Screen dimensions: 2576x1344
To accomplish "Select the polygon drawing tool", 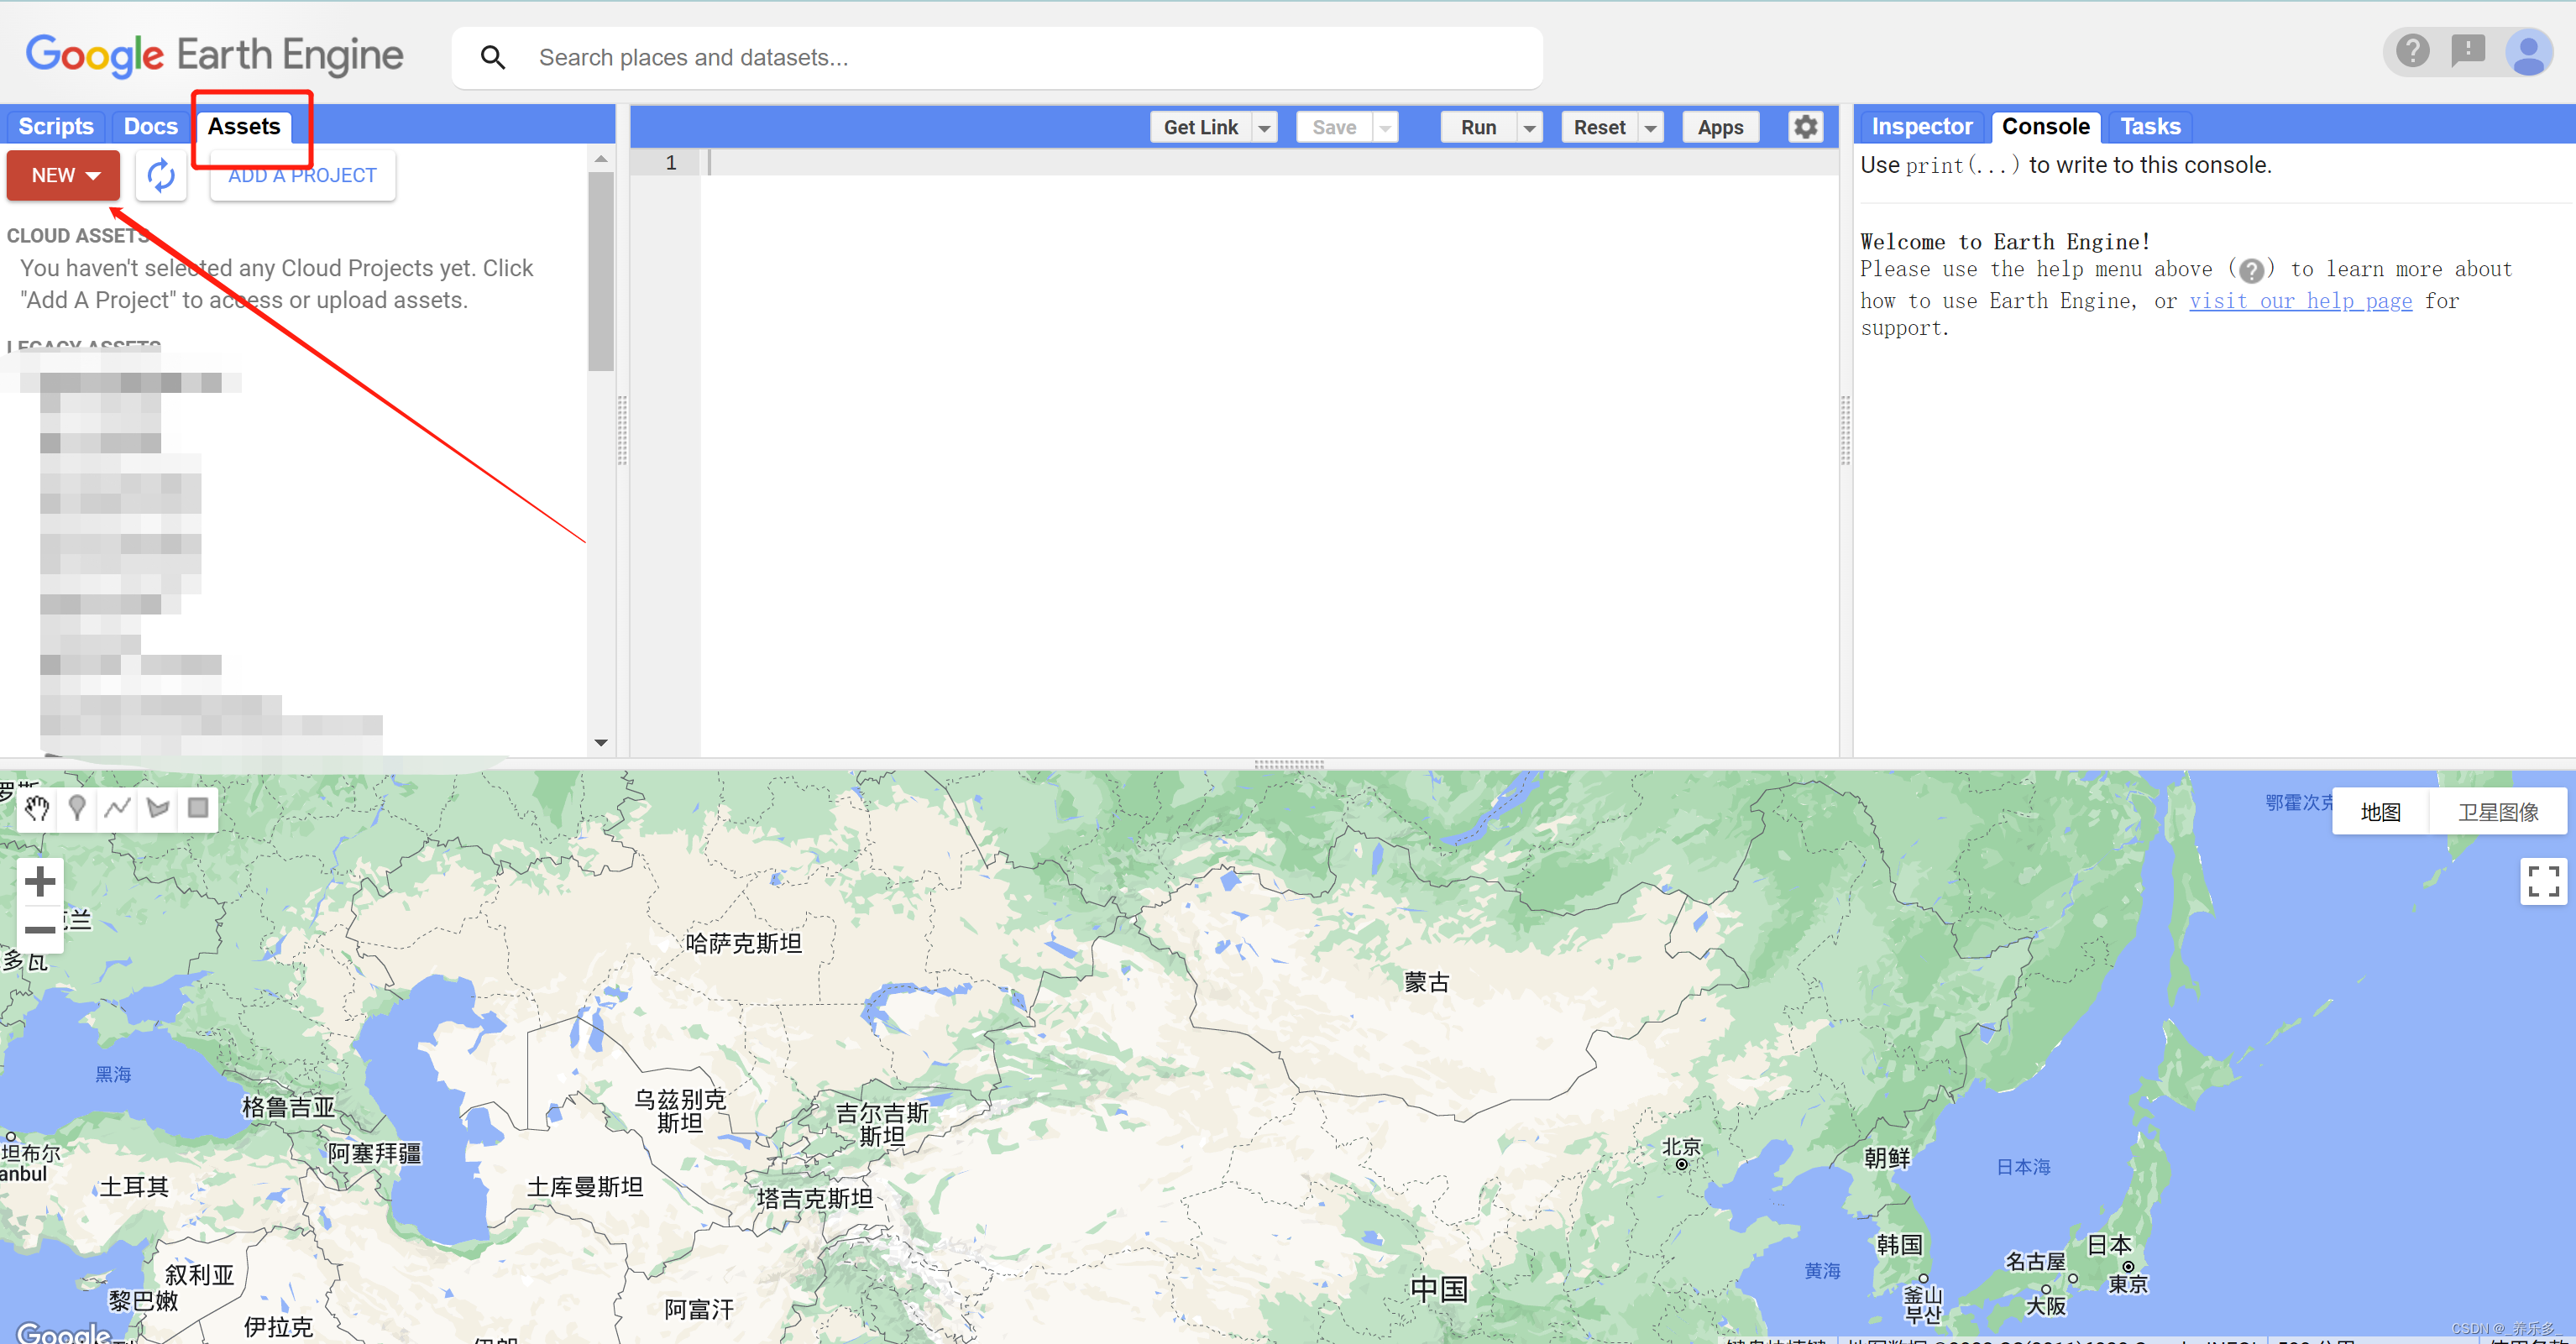I will [x=157, y=809].
